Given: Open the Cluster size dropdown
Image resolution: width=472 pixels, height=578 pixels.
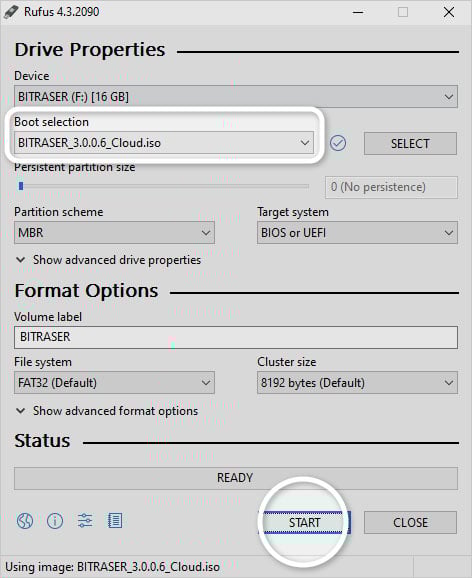Looking at the screenshot, I should click(x=357, y=383).
